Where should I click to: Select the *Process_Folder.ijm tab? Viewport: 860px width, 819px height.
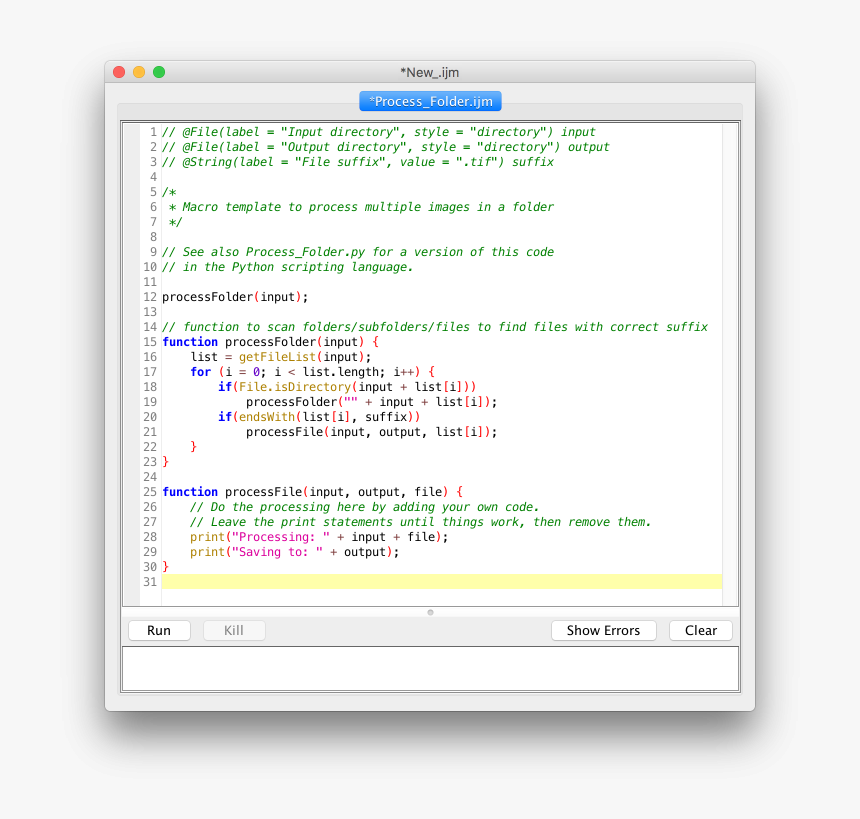point(429,101)
